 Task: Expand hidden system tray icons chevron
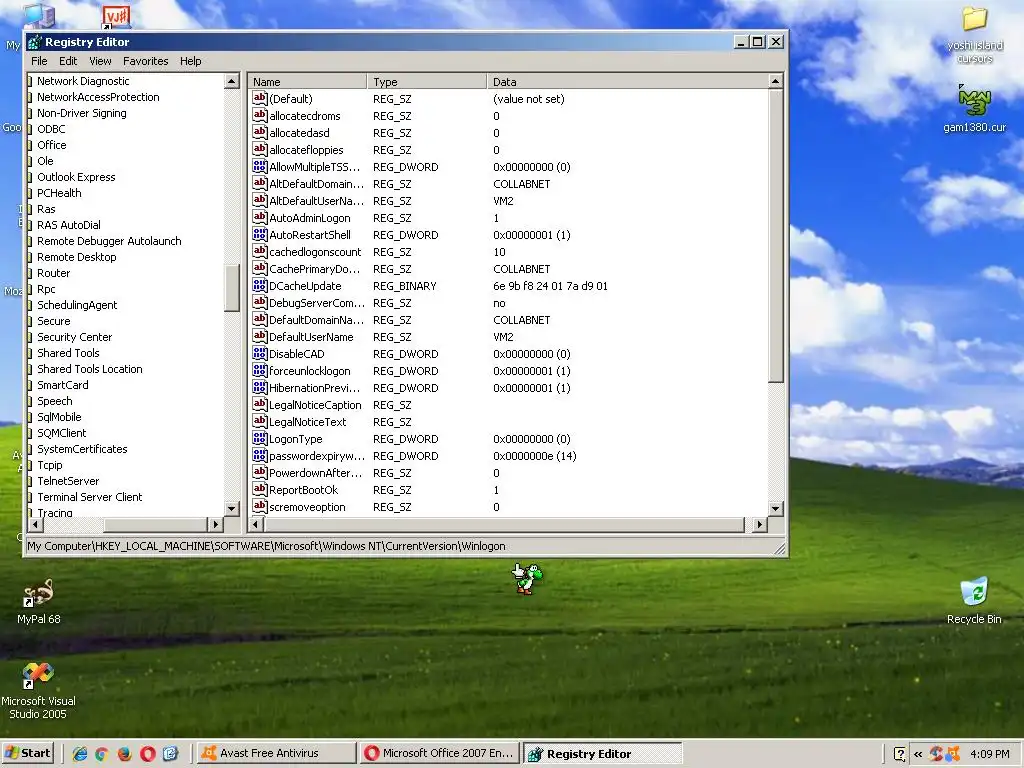tap(918, 754)
